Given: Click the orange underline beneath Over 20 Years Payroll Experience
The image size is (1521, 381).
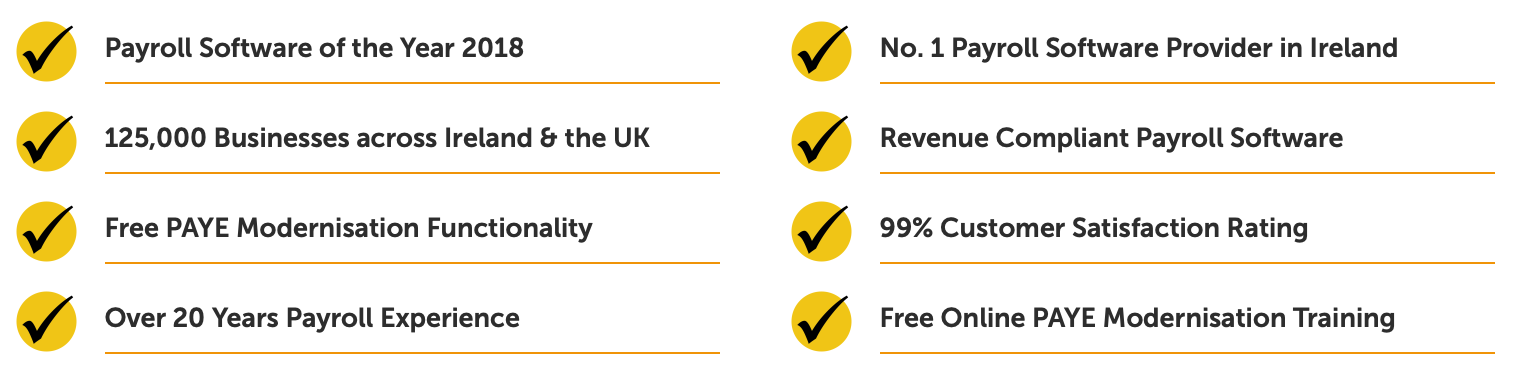Looking at the screenshot, I should (x=412, y=352).
